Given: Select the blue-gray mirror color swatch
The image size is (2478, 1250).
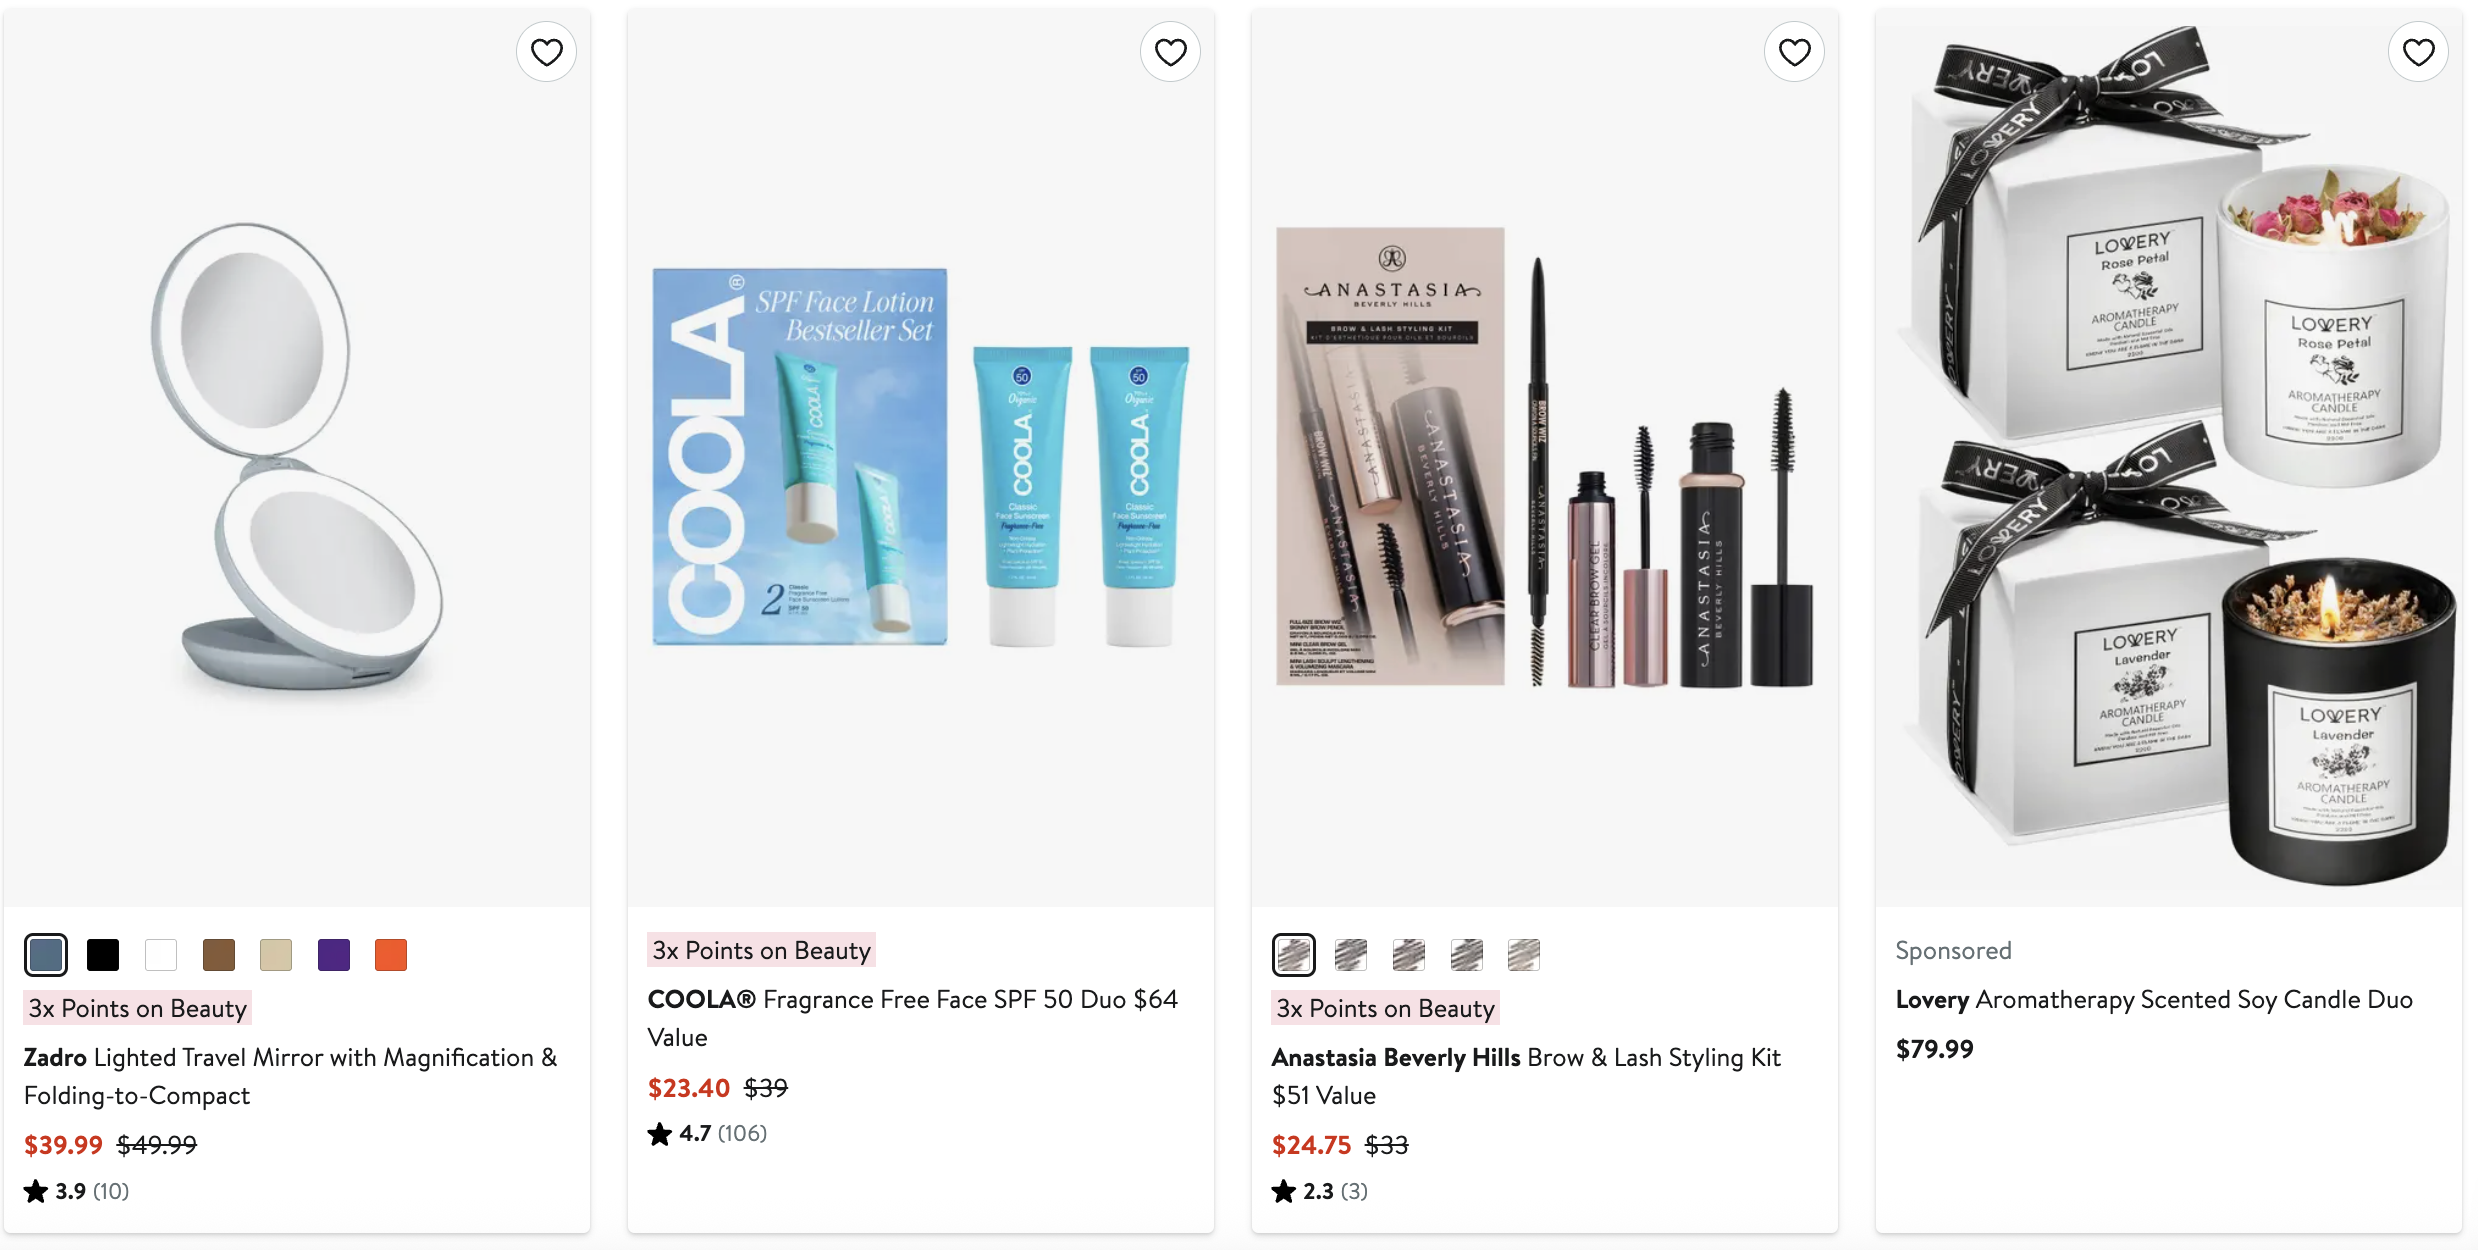Looking at the screenshot, I should click(x=46, y=955).
